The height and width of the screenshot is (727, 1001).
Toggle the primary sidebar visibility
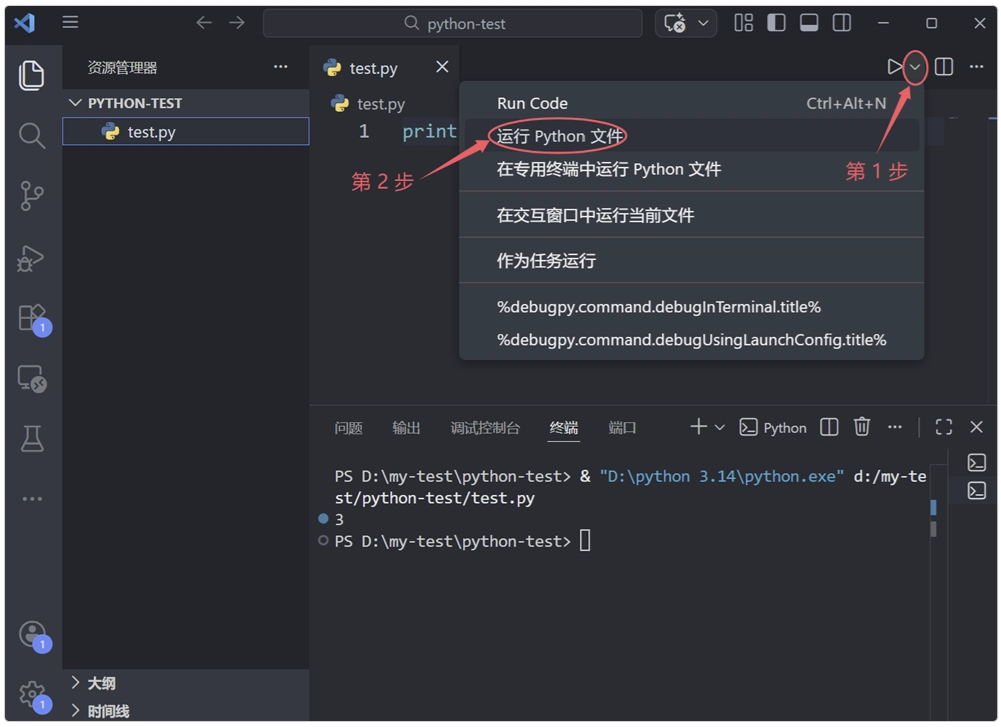776,22
